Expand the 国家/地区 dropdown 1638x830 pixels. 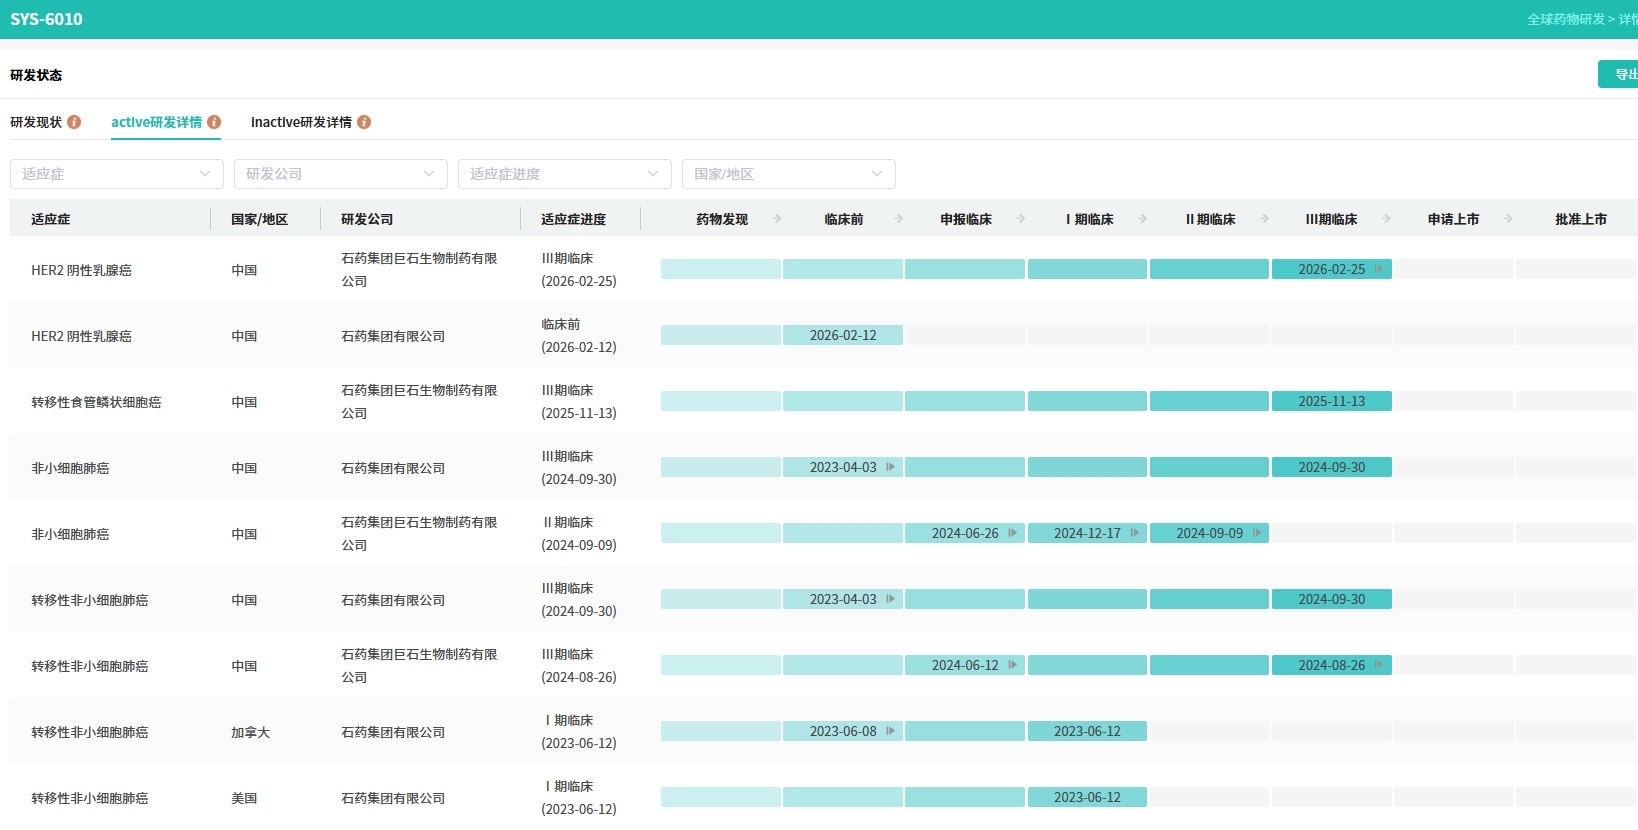click(788, 174)
